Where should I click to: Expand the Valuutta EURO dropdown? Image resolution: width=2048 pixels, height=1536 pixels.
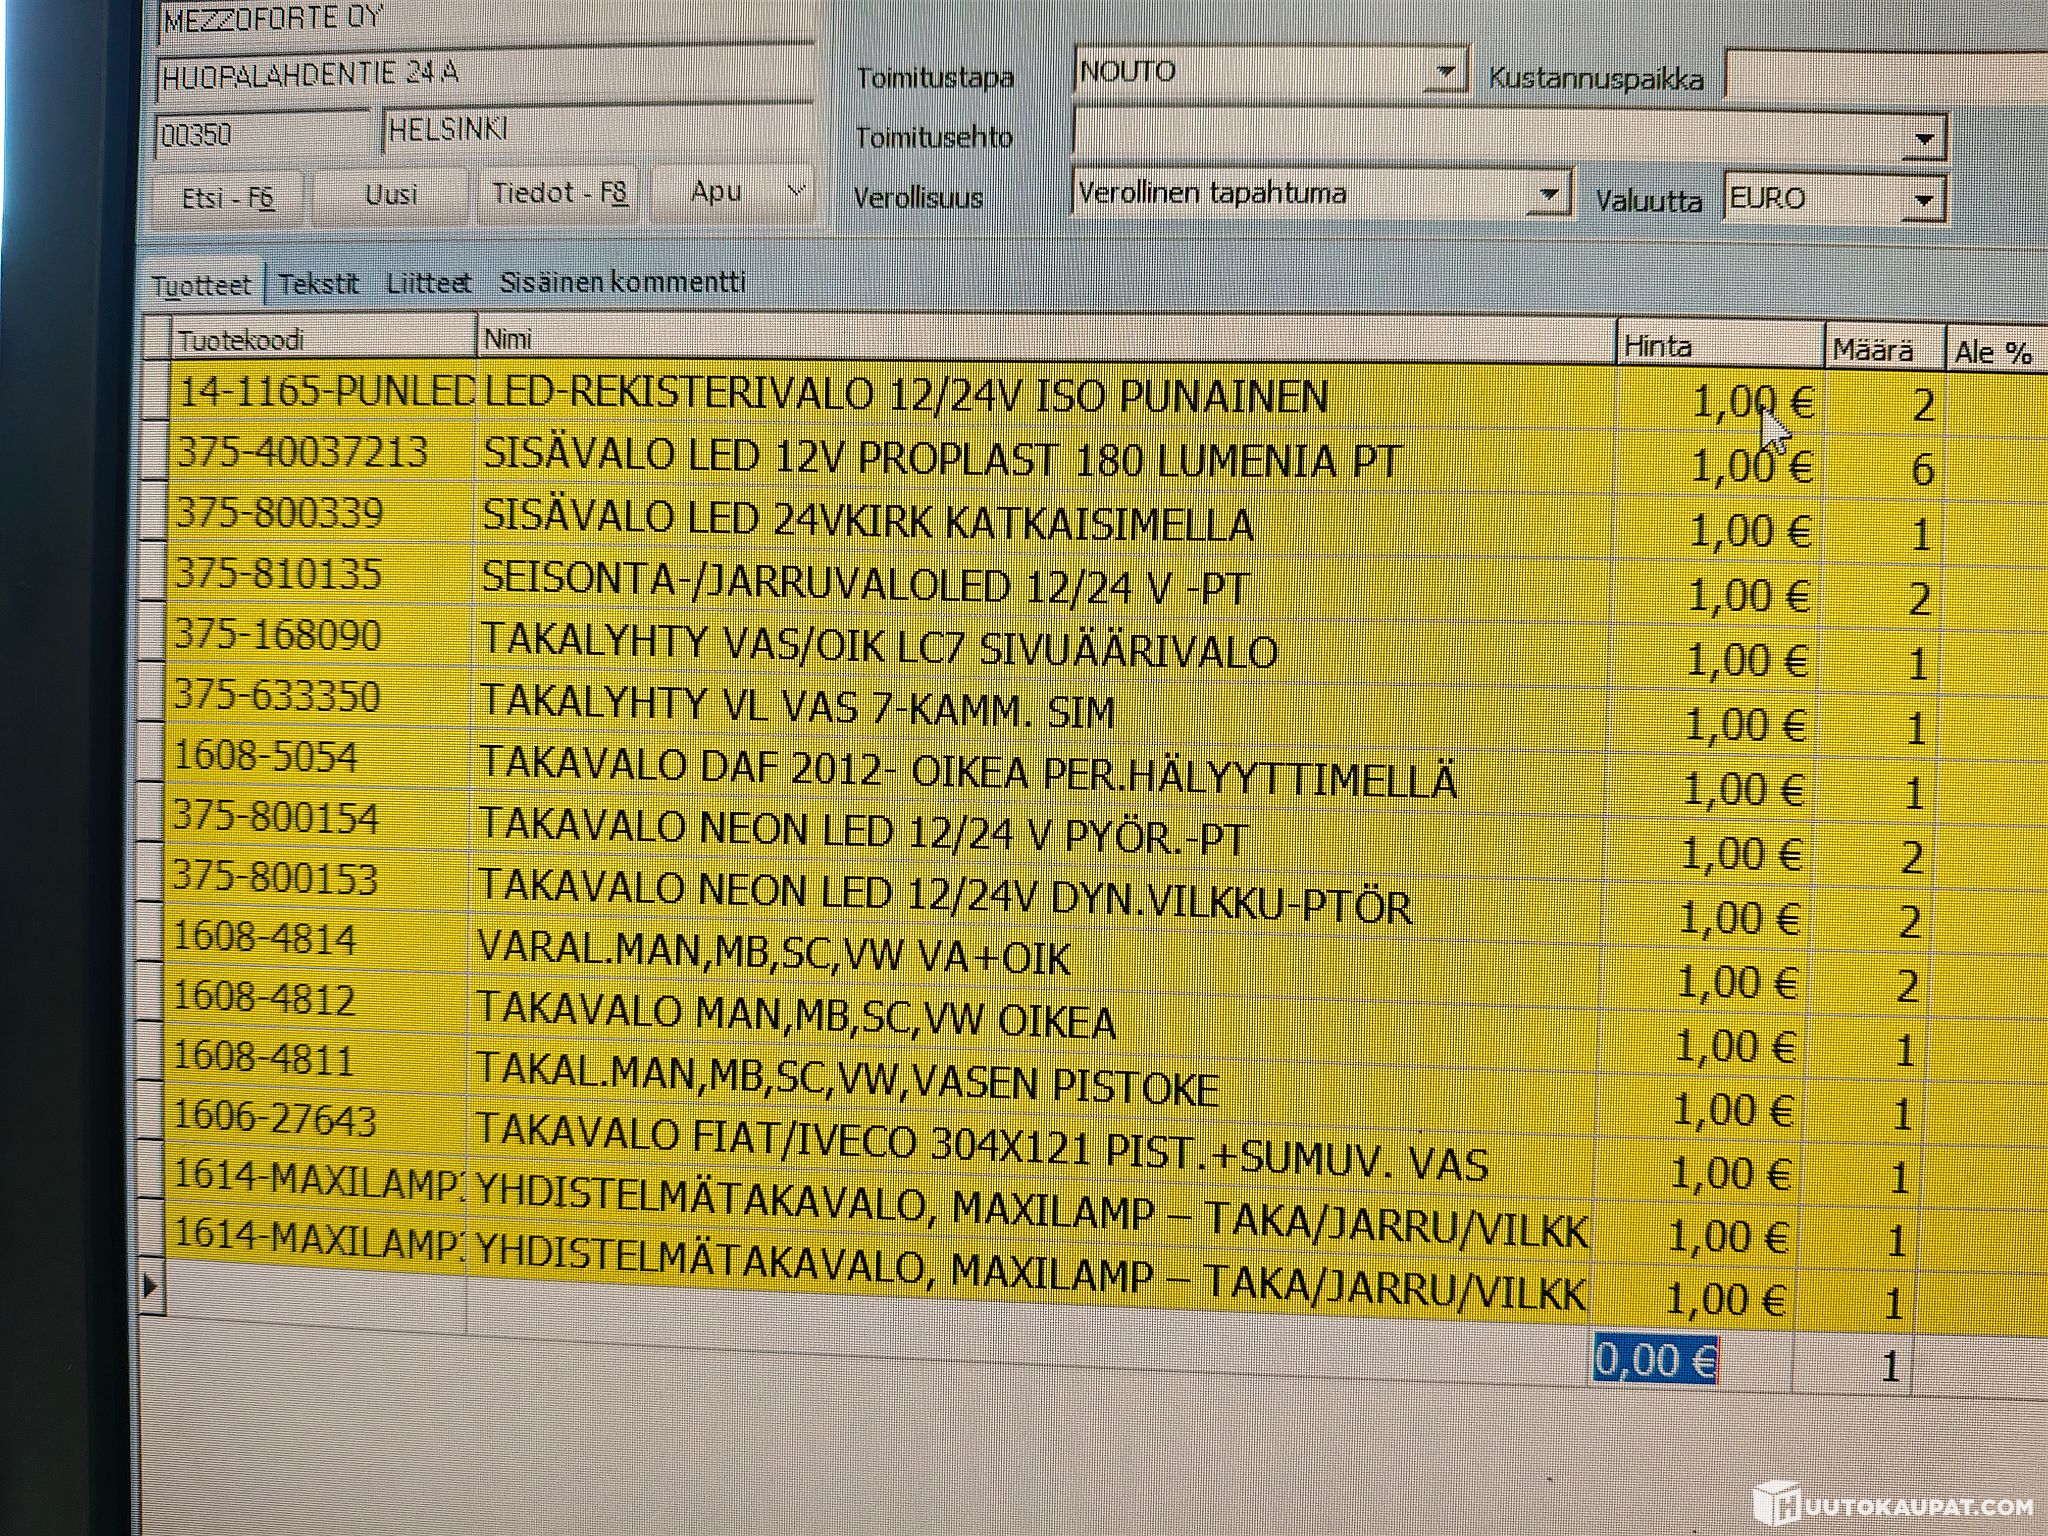click(1924, 200)
